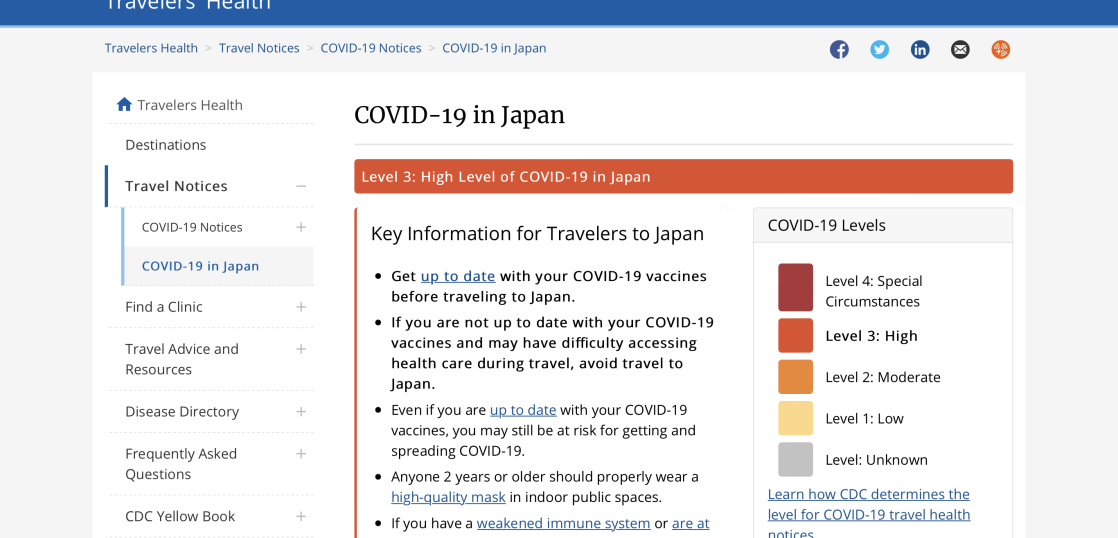Expand the Disease Directory section
Viewport: 1118px width, 538px height.
(301, 412)
